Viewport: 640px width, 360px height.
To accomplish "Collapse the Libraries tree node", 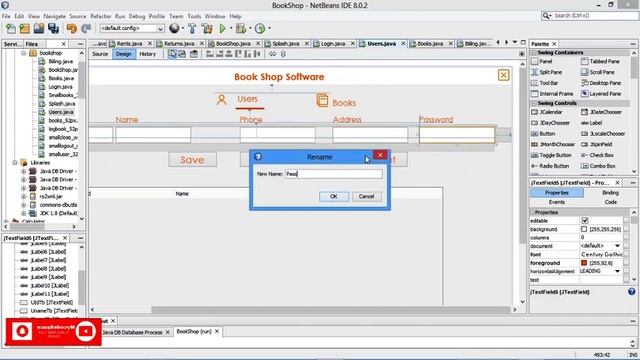I will pyautogui.click(x=15, y=162).
